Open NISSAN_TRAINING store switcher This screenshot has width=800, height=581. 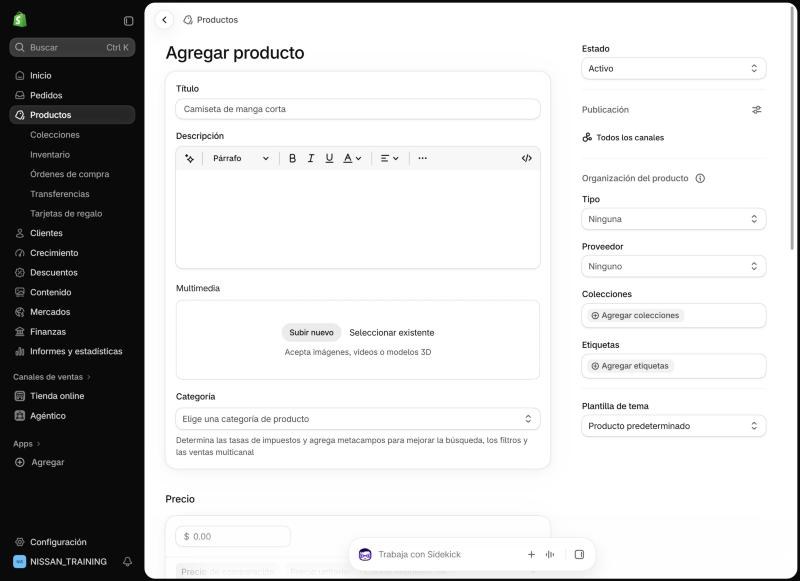click(x=68, y=562)
